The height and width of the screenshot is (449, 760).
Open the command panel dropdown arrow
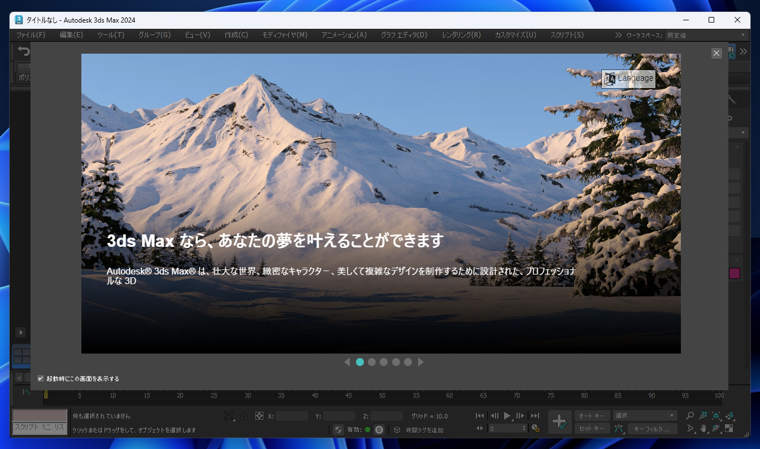[x=743, y=132]
